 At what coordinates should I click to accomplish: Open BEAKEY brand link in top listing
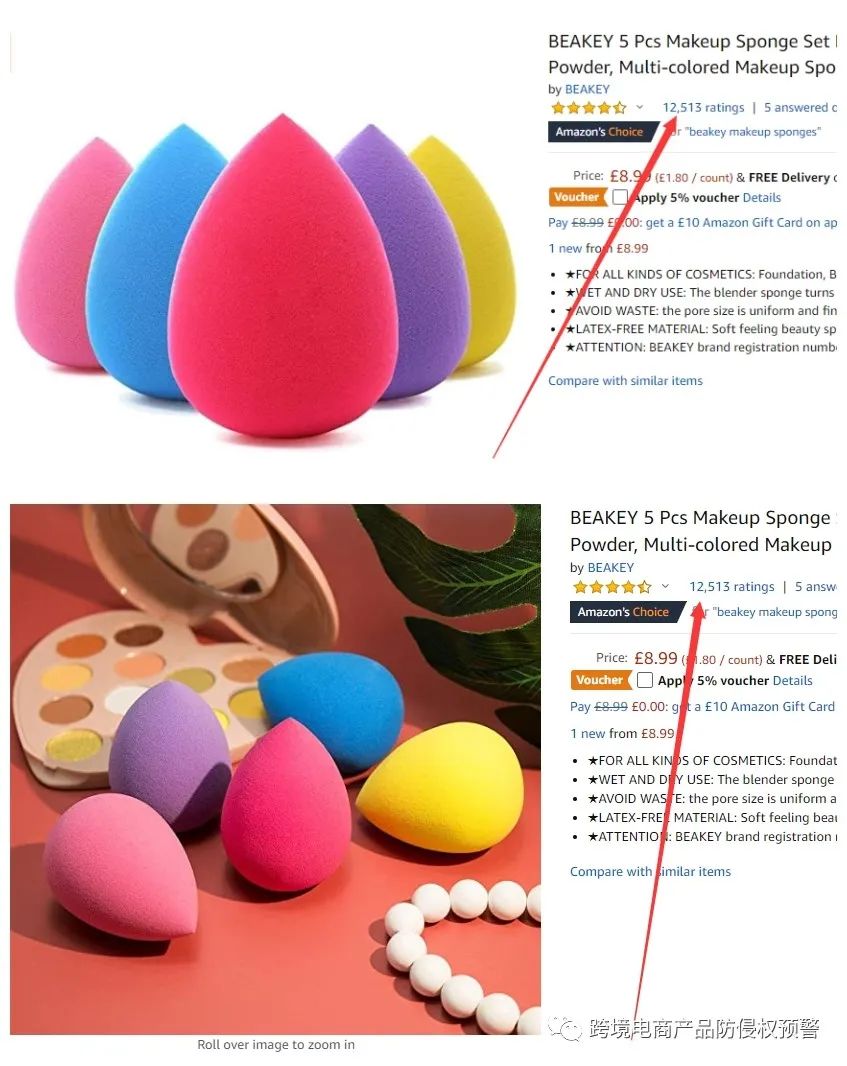[587, 89]
